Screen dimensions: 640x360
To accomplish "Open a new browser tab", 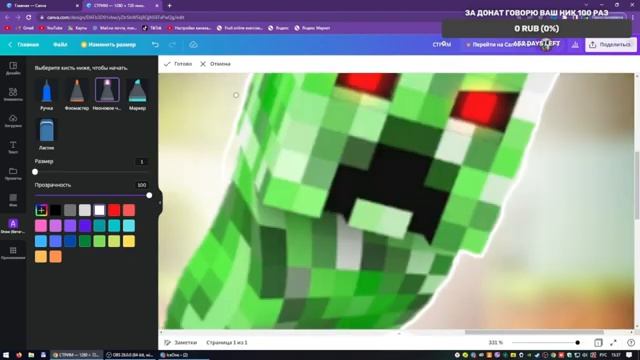I will (x=169, y=6).
